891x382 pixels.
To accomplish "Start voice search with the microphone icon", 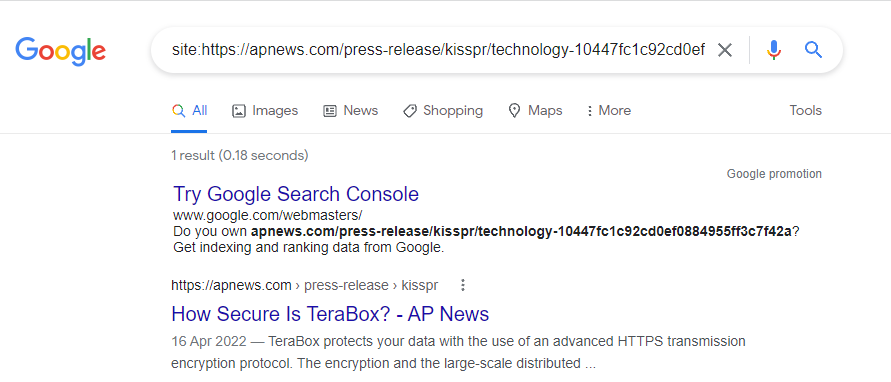I will coord(773,50).
